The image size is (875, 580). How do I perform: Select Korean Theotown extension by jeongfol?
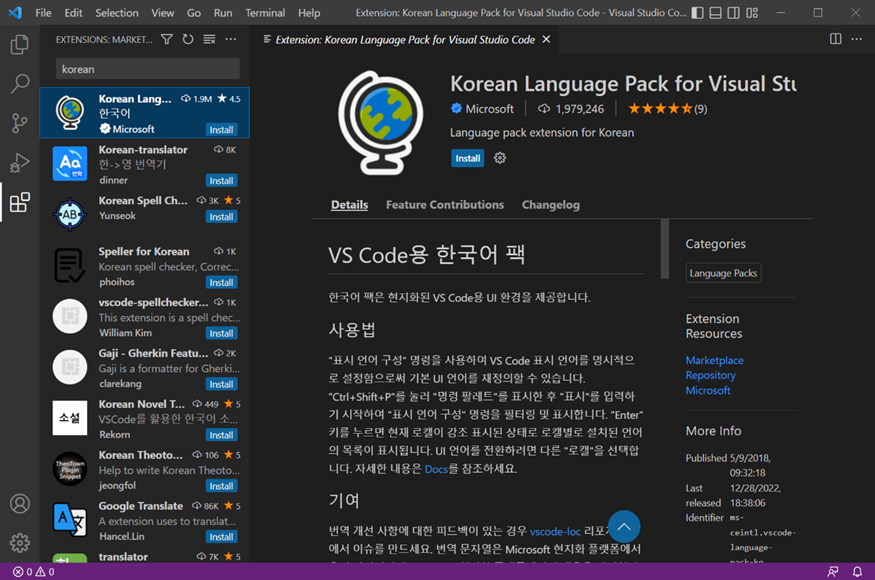[x=145, y=469]
